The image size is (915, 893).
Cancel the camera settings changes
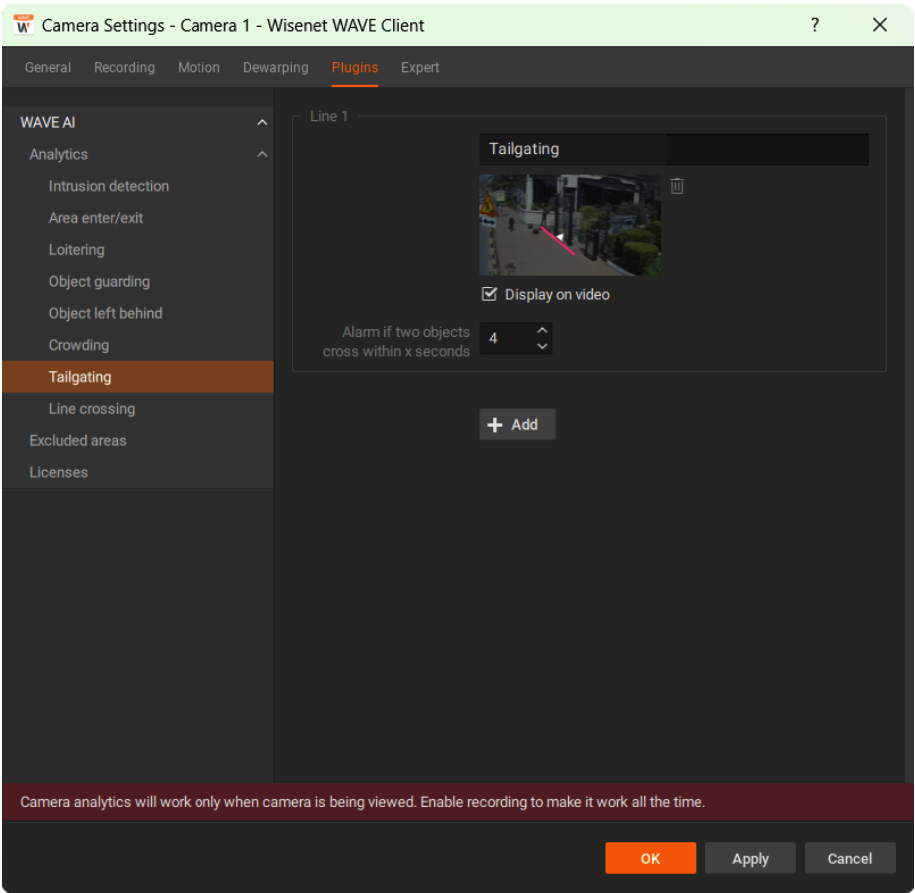point(850,858)
